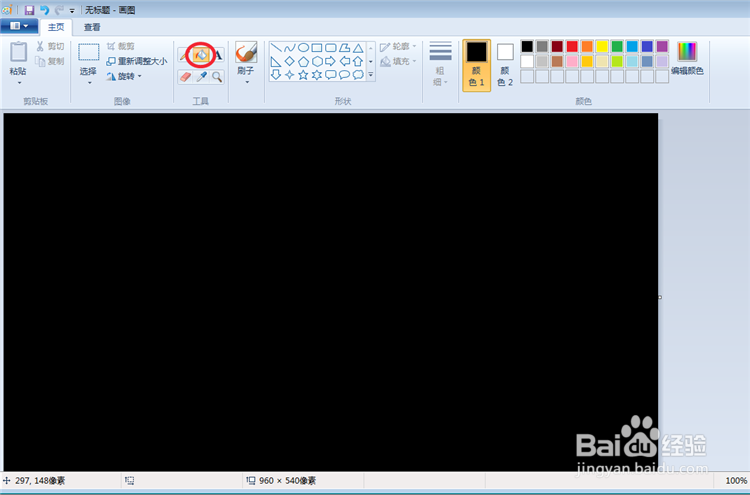The width and height of the screenshot is (750, 495).
Task: Choose the Oval shape
Action: (x=303, y=48)
